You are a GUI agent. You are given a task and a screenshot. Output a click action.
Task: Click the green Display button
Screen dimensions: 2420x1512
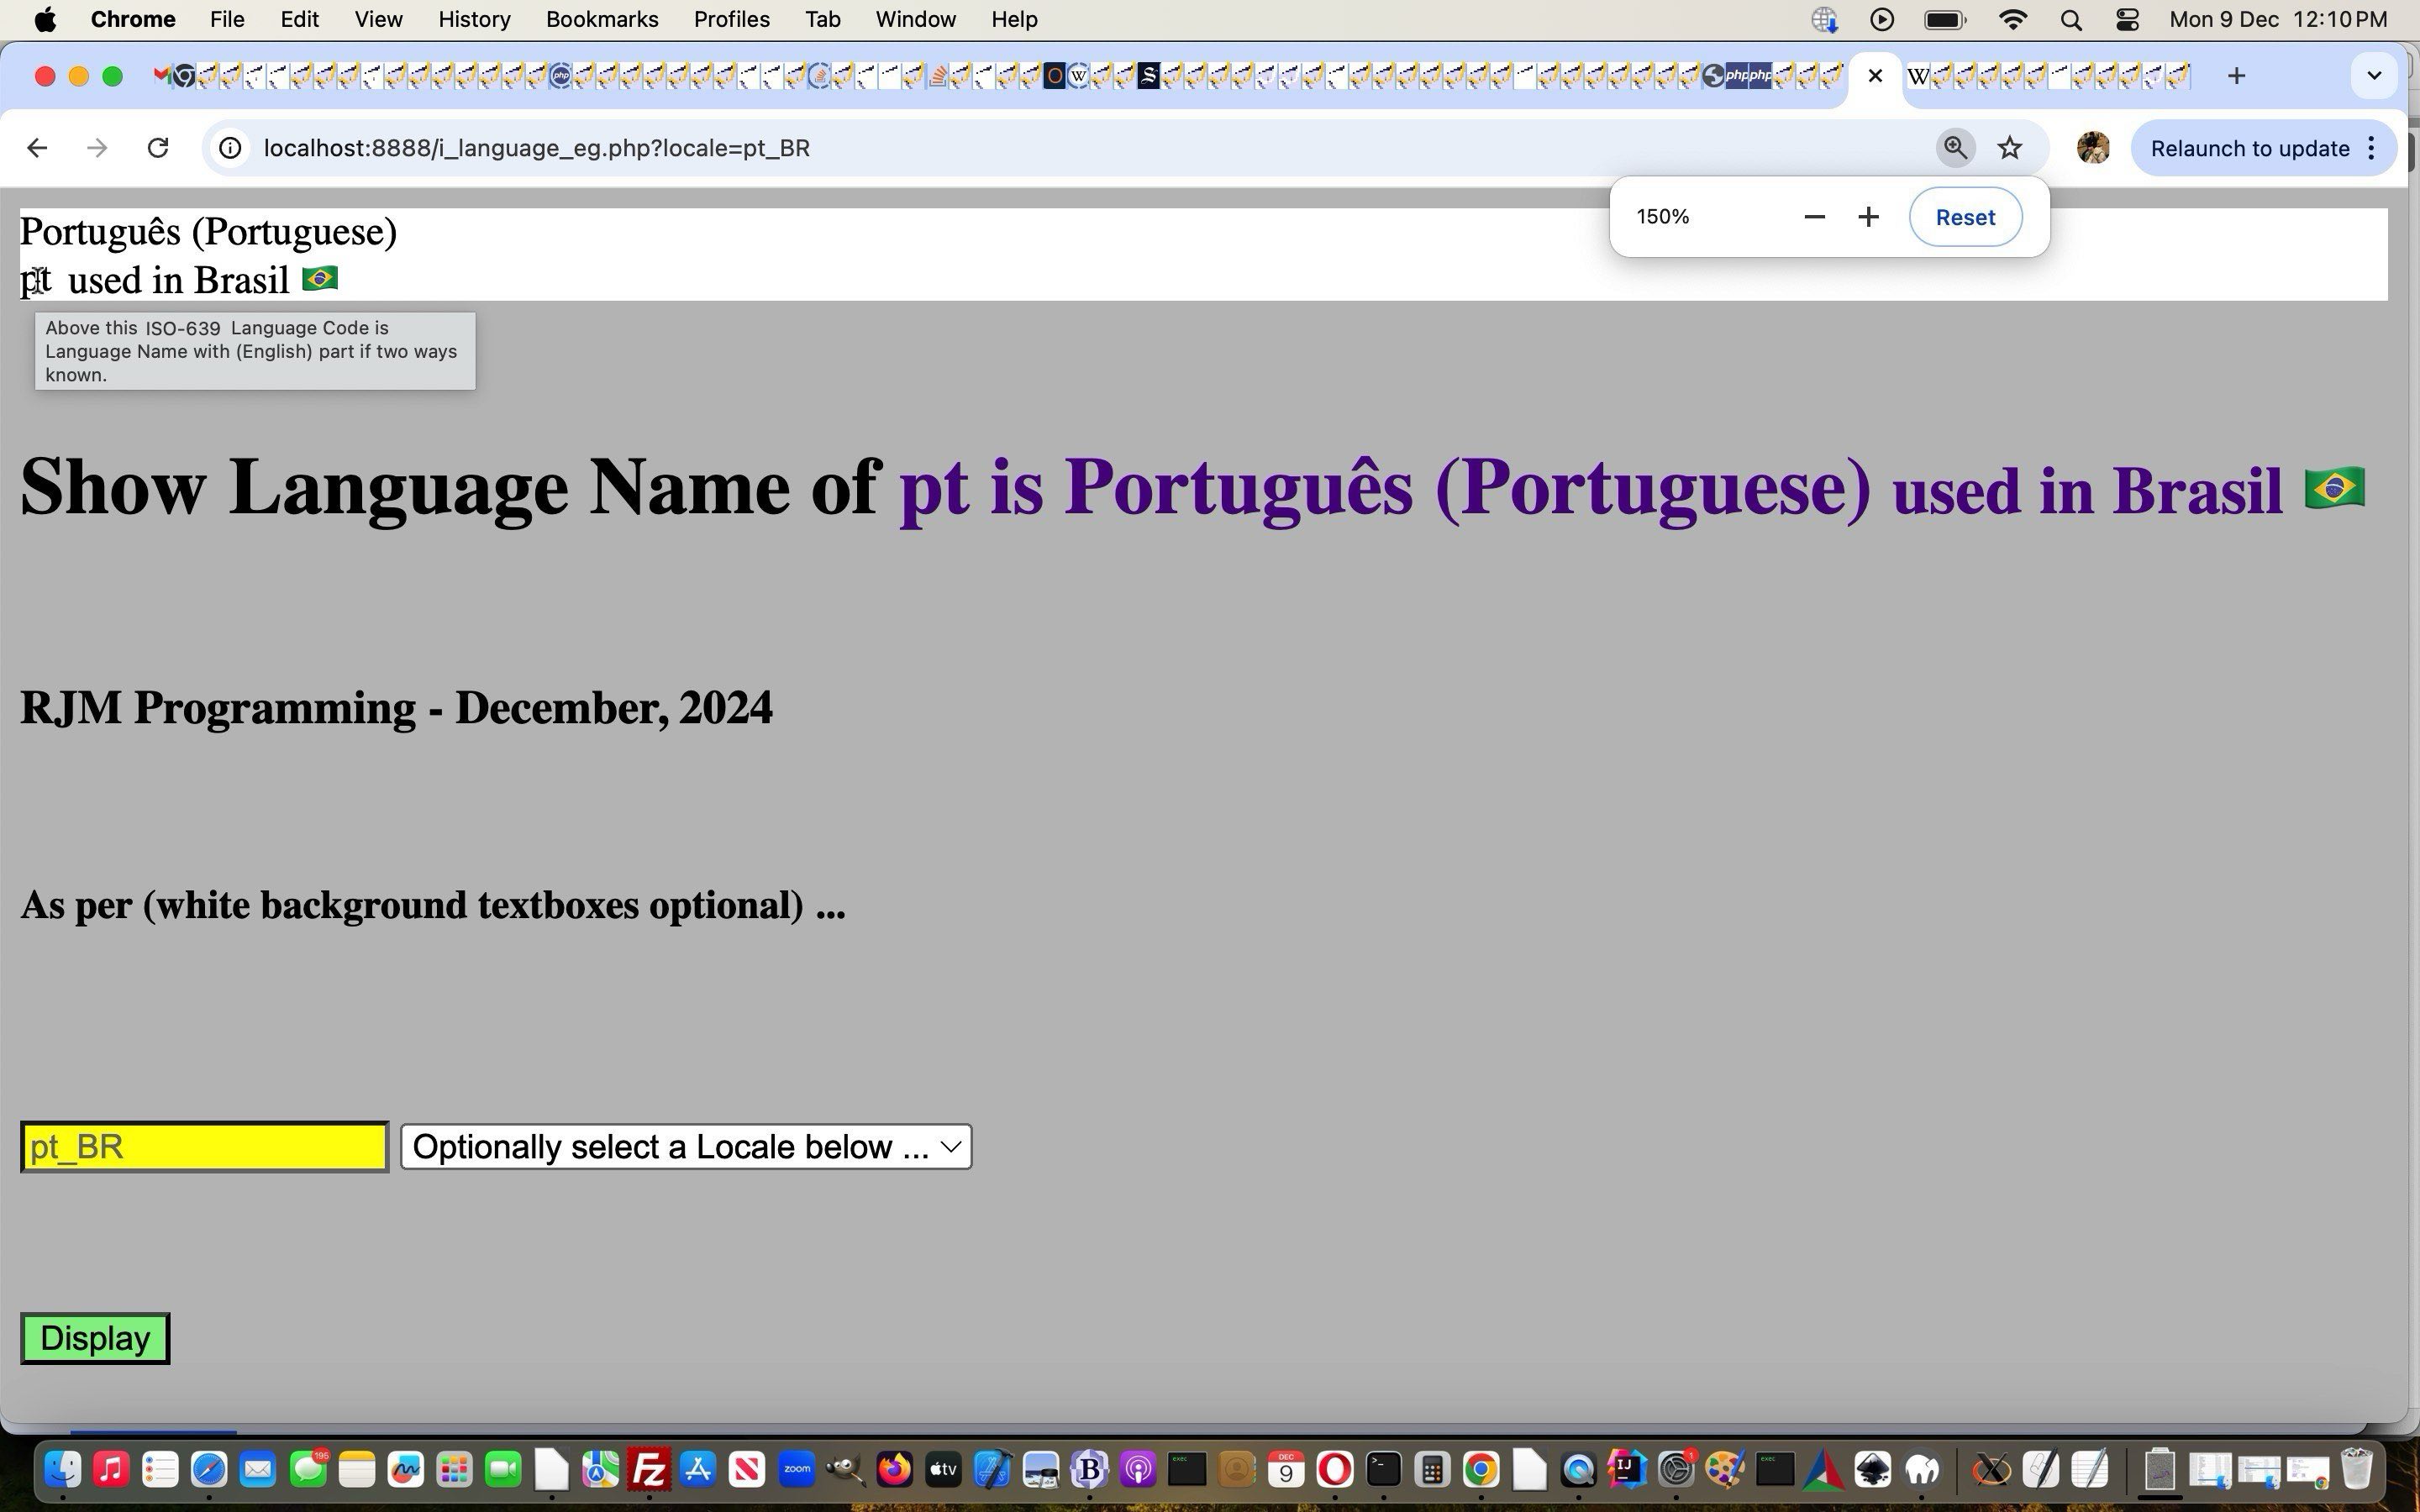click(x=95, y=1338)
